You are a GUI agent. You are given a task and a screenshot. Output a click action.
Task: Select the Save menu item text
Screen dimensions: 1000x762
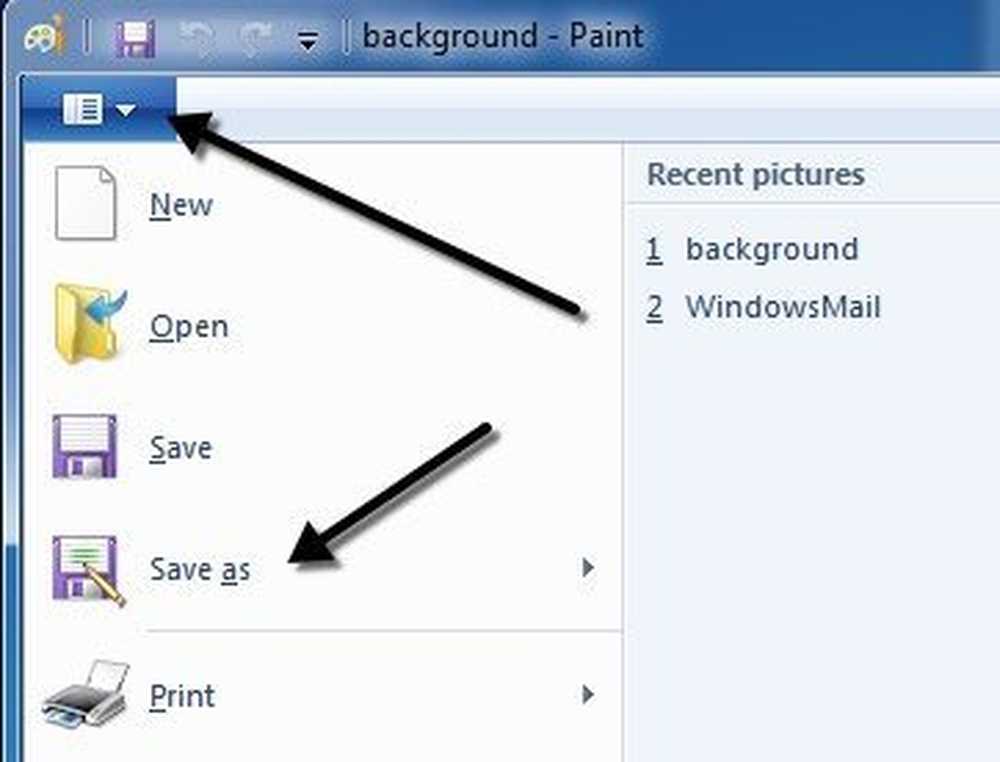coord(180,448)
